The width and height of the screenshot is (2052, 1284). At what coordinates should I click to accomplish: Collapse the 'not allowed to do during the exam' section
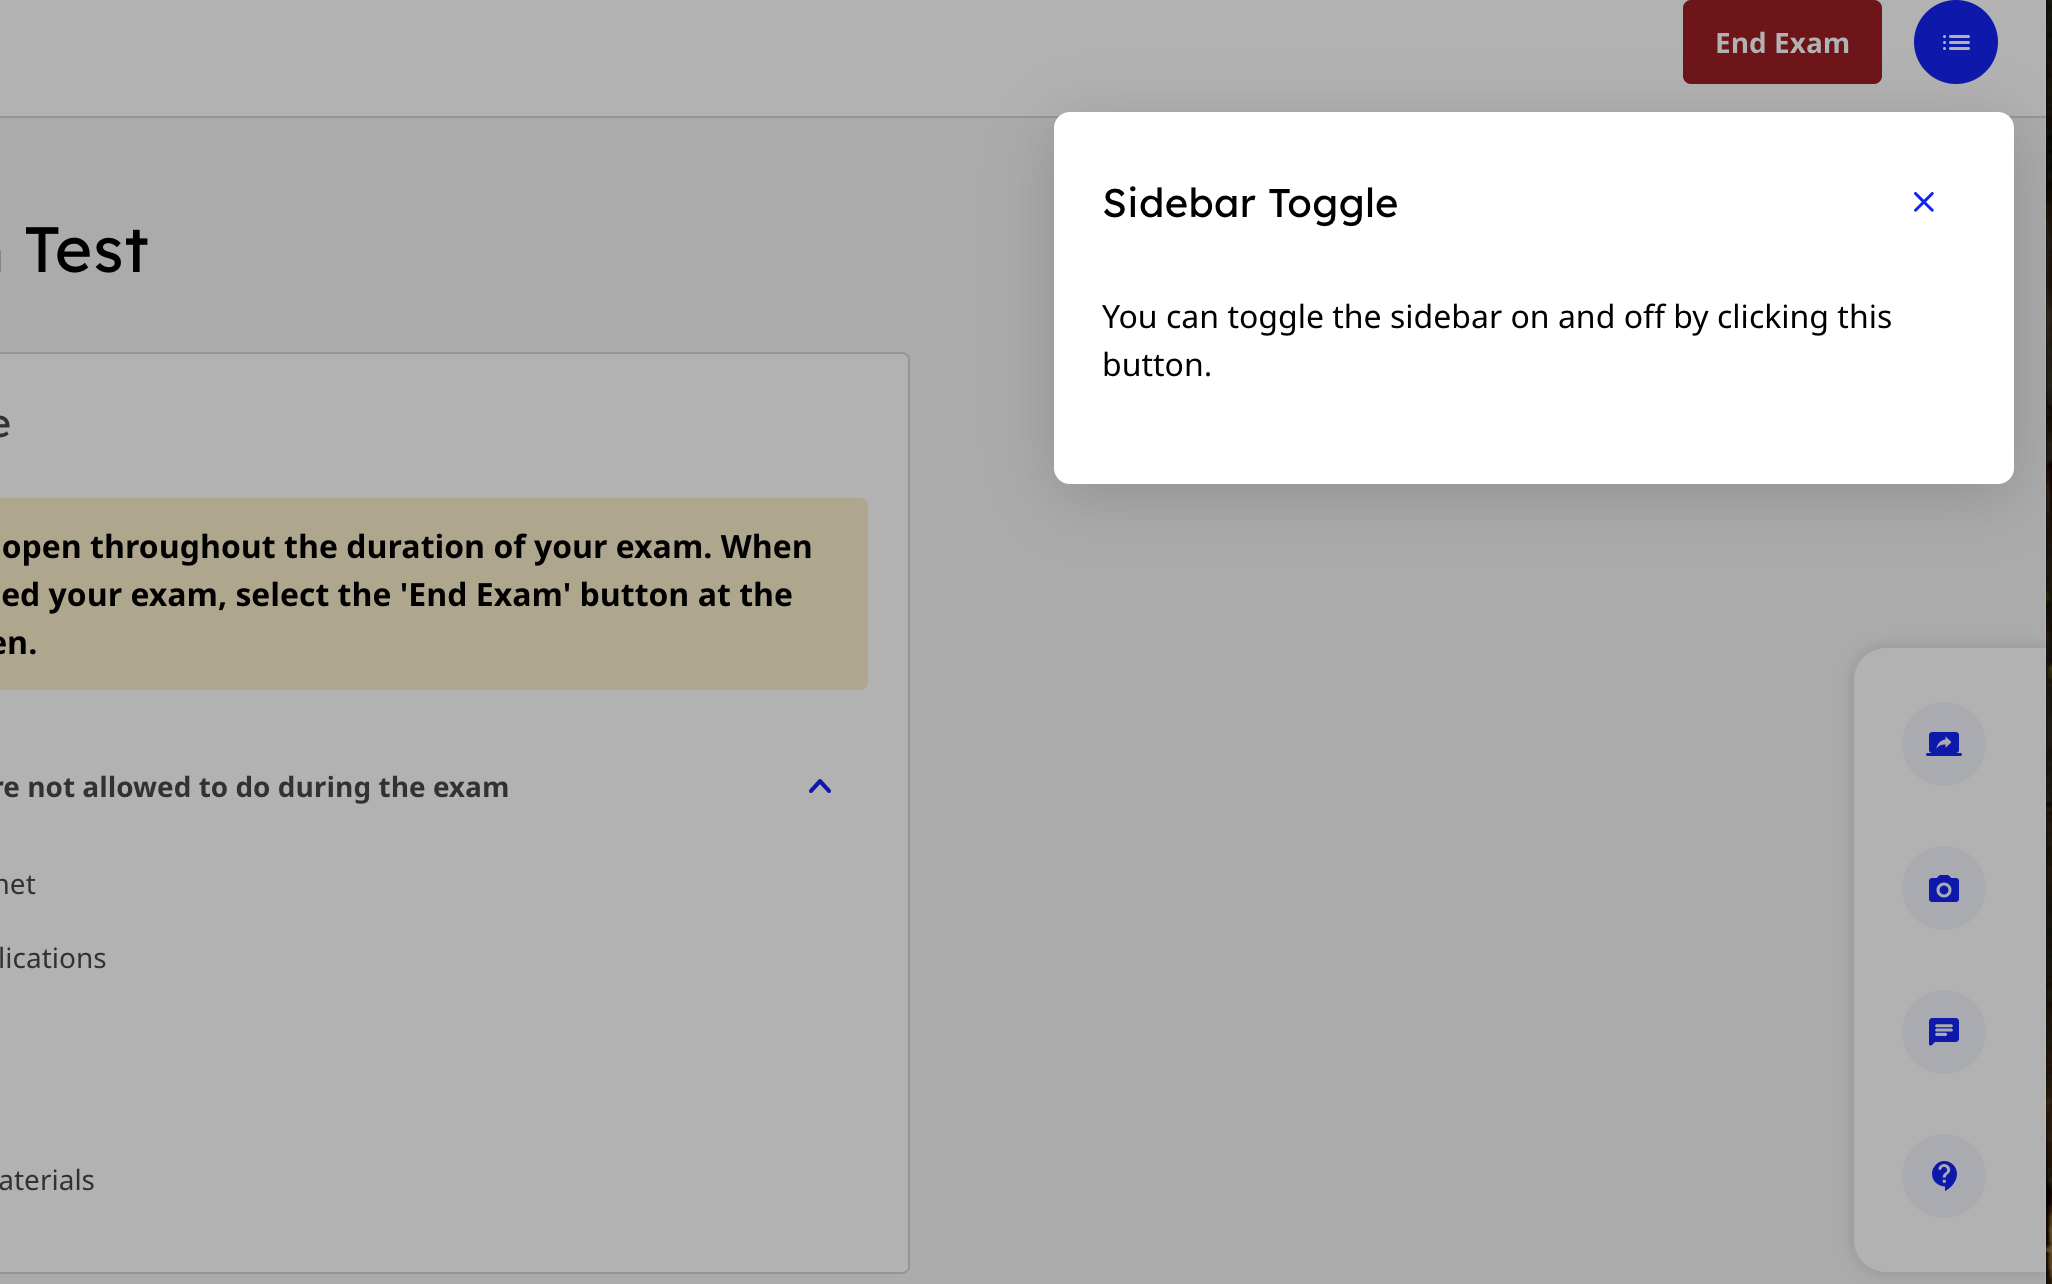tap(819, 787)
